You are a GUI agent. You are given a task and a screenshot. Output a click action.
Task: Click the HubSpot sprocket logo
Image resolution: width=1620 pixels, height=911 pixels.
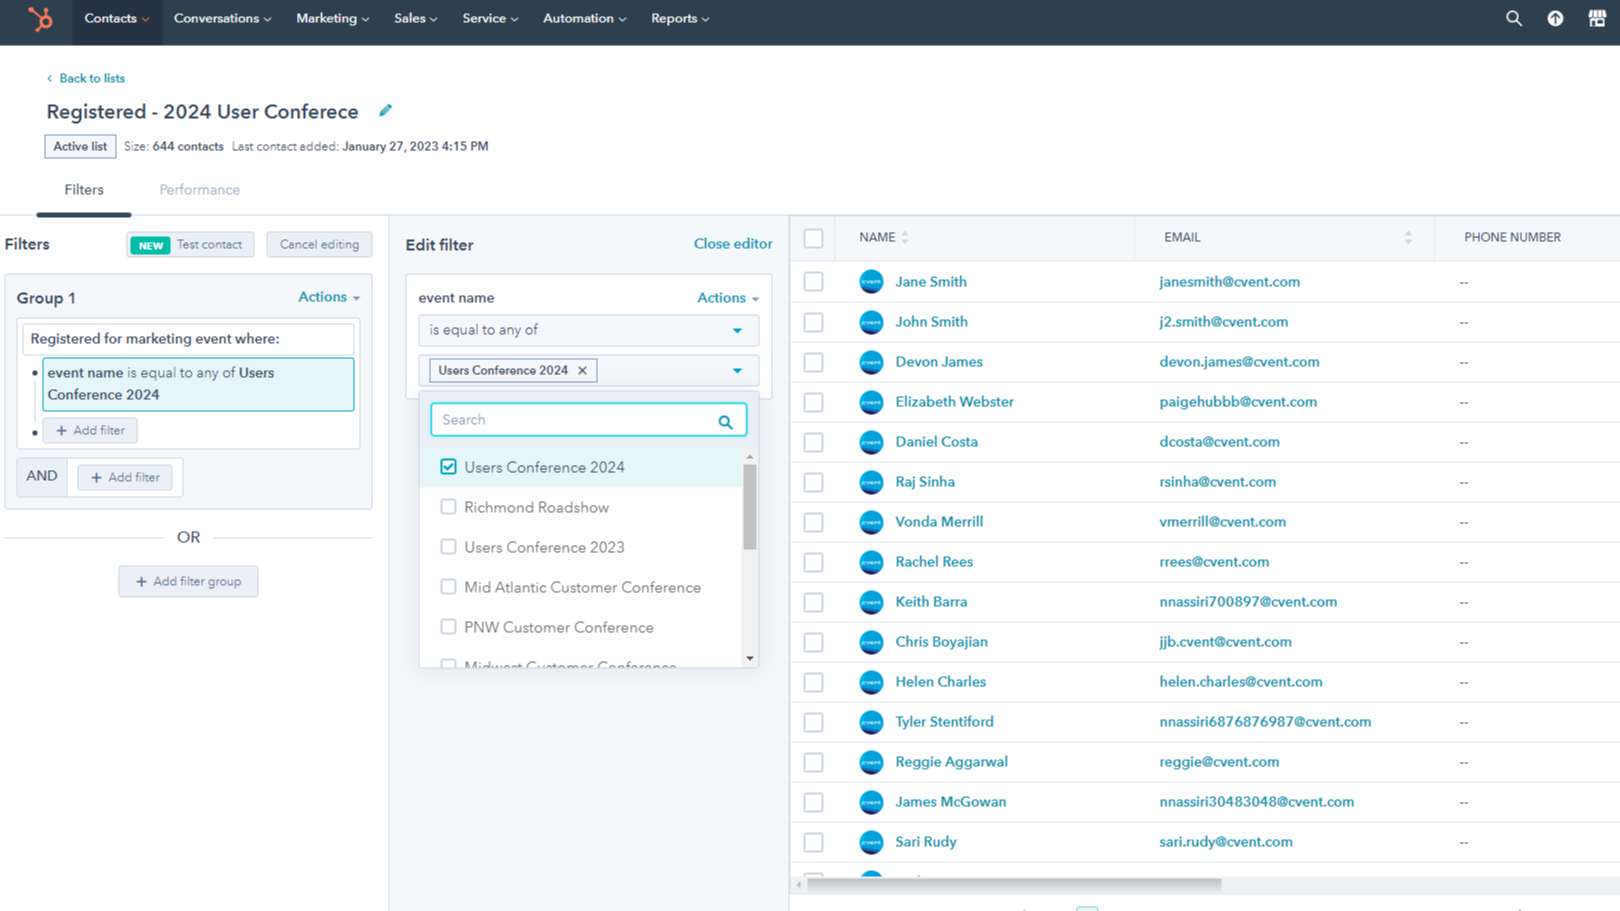click(38, 18)
